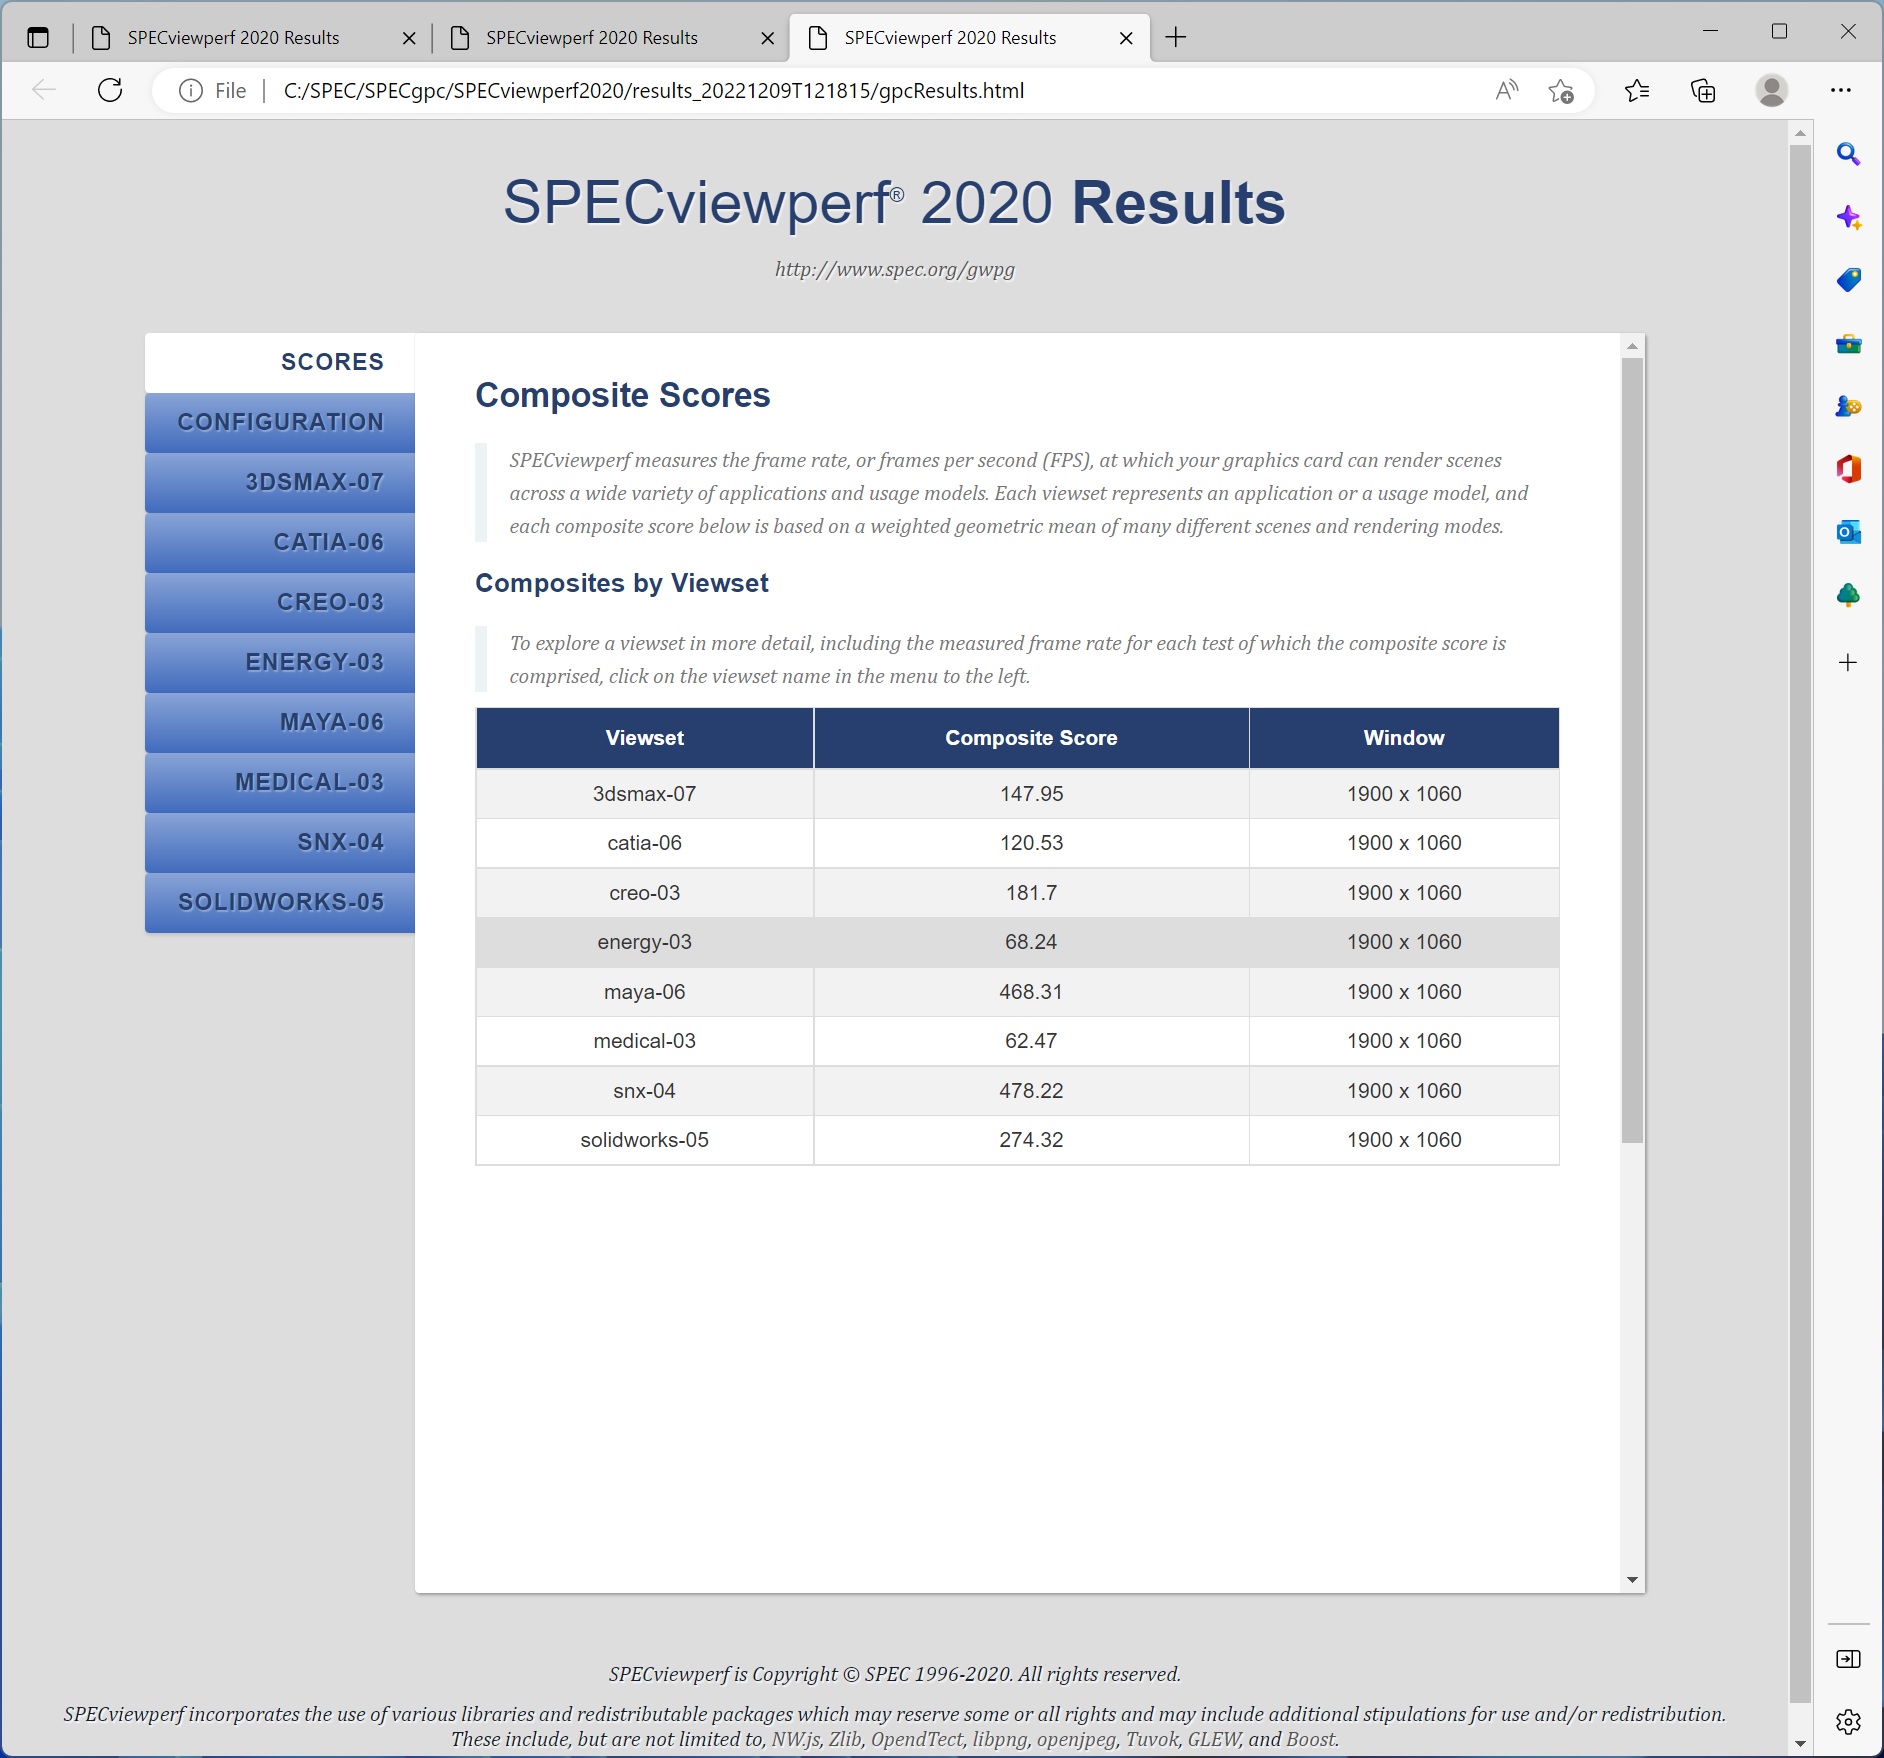The height and width of the screenshot is (1758, 1884).
Task: Click the results panel vertical scrollbar
Action: point(1632,750)
